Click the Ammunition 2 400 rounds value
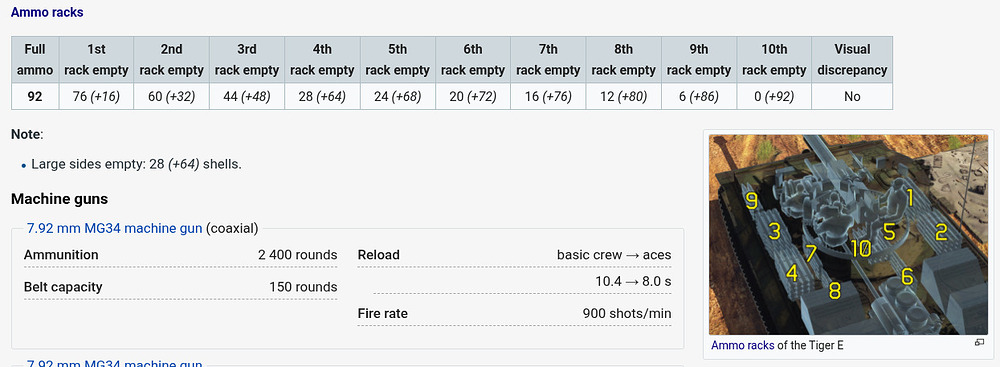This screenshot has height=367, width=1000. click(x=298, y=255)
